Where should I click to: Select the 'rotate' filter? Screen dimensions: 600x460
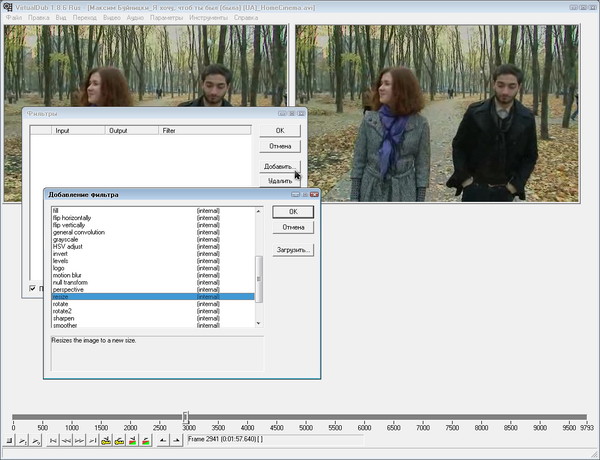tap(153, 304)
